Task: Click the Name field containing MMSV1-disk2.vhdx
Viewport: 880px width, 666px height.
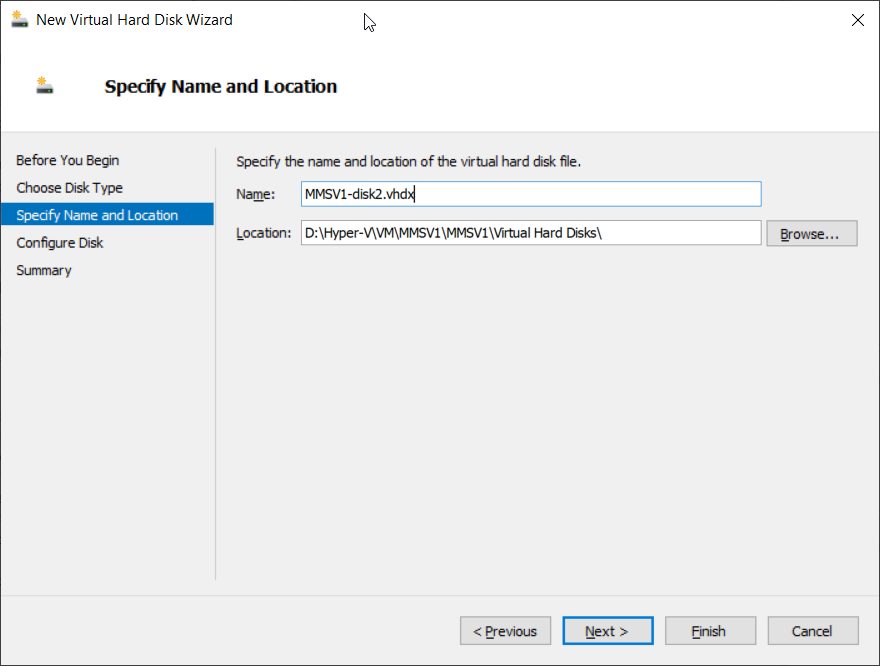Action: [x=531, y=194]
